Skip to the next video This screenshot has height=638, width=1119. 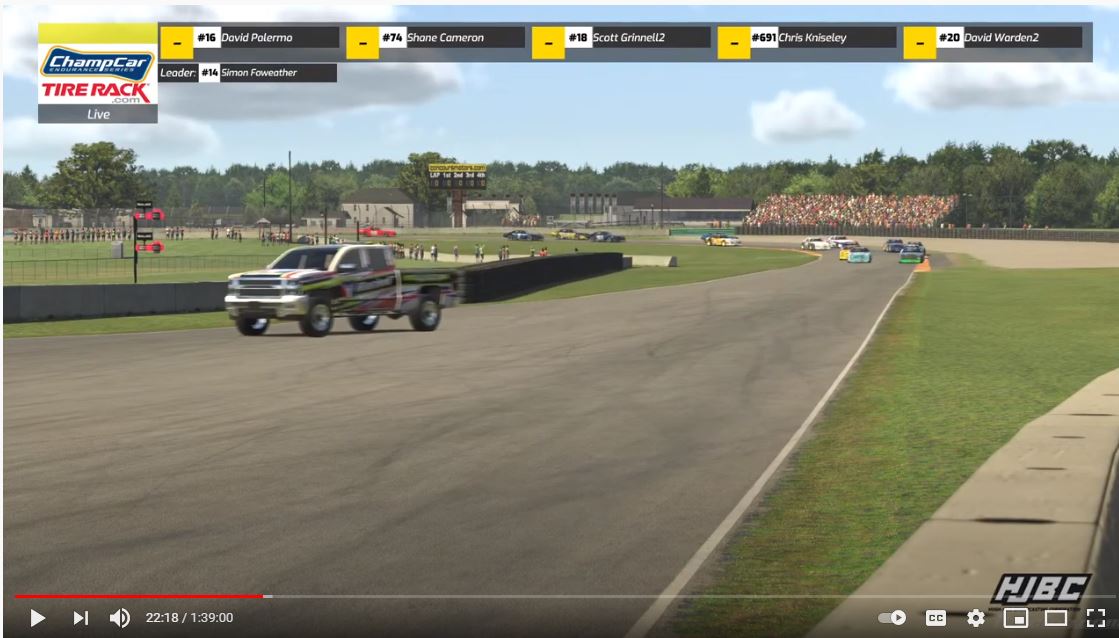pos(81,618)
